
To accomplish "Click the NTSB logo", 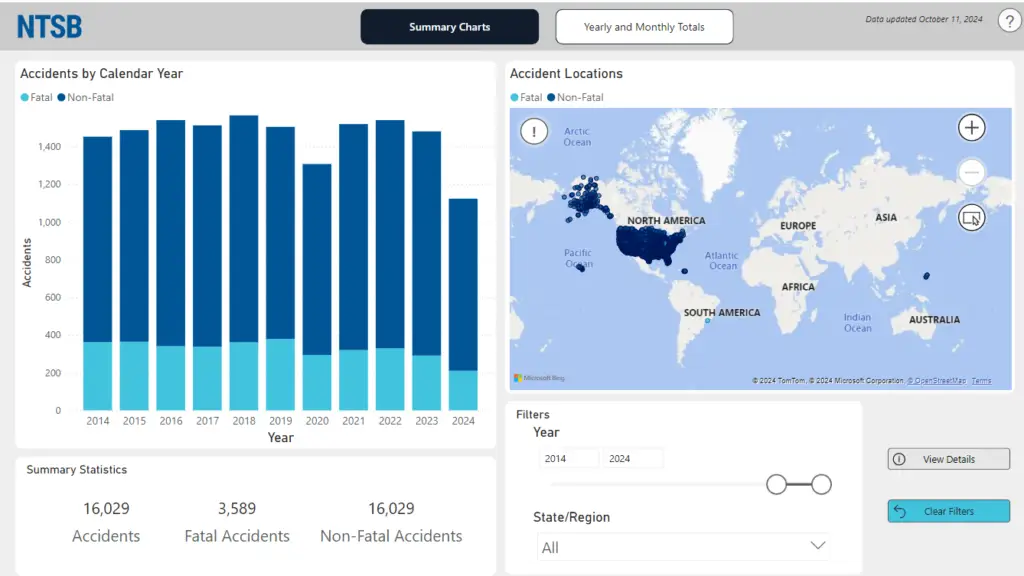I will click(x=50, y=27).
